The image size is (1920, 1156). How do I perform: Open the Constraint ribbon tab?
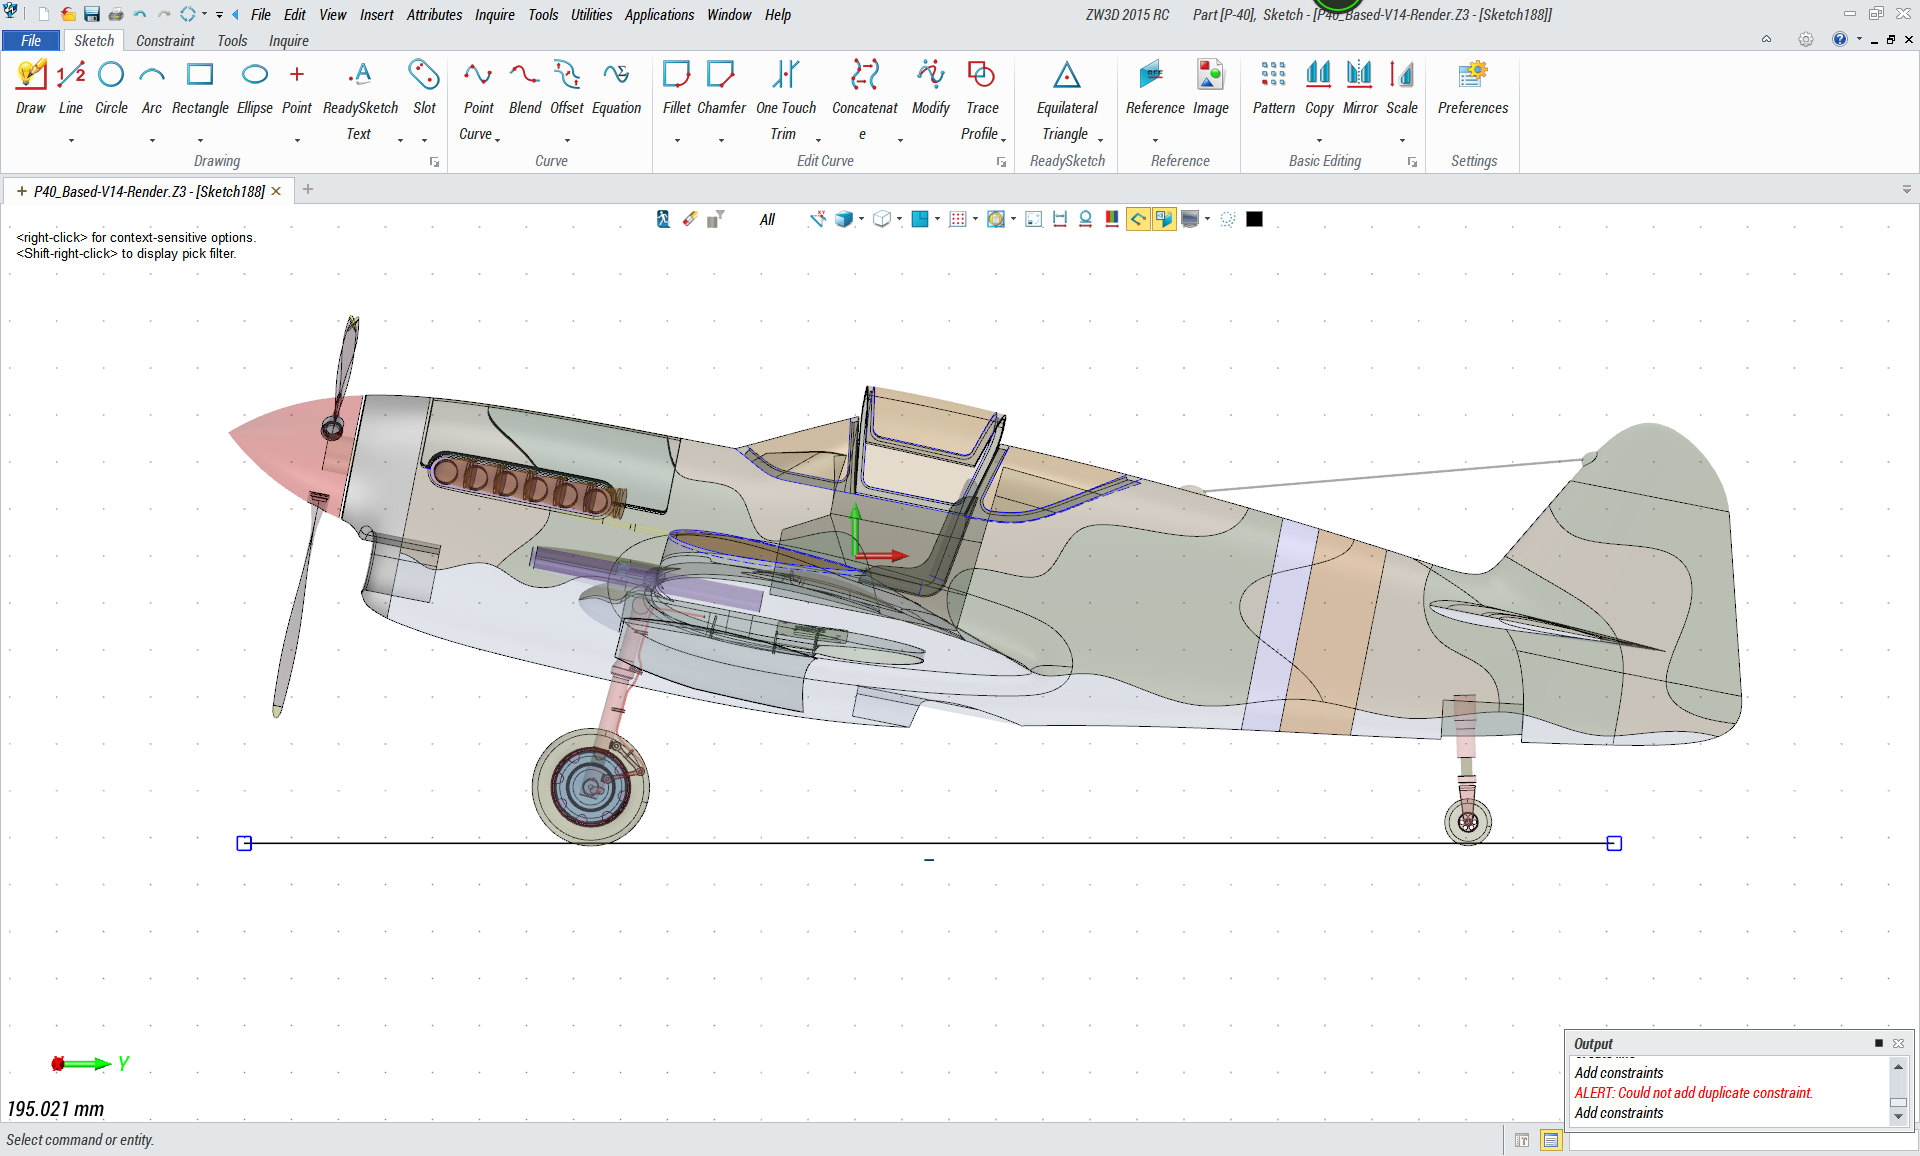point(165,41)
